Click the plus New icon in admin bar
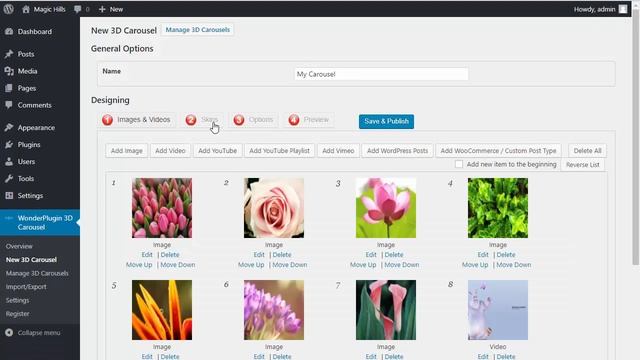Viewport: 640px width, 360px height. 102,9
